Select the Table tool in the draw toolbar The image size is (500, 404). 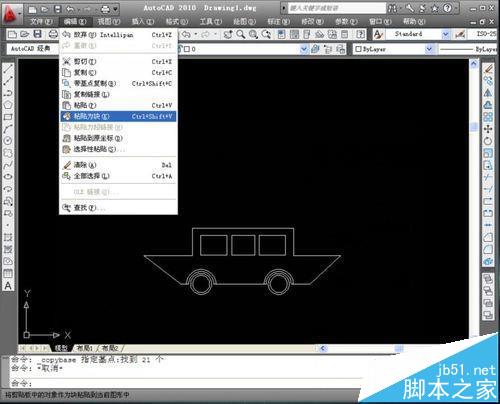(x=8, y=274)
